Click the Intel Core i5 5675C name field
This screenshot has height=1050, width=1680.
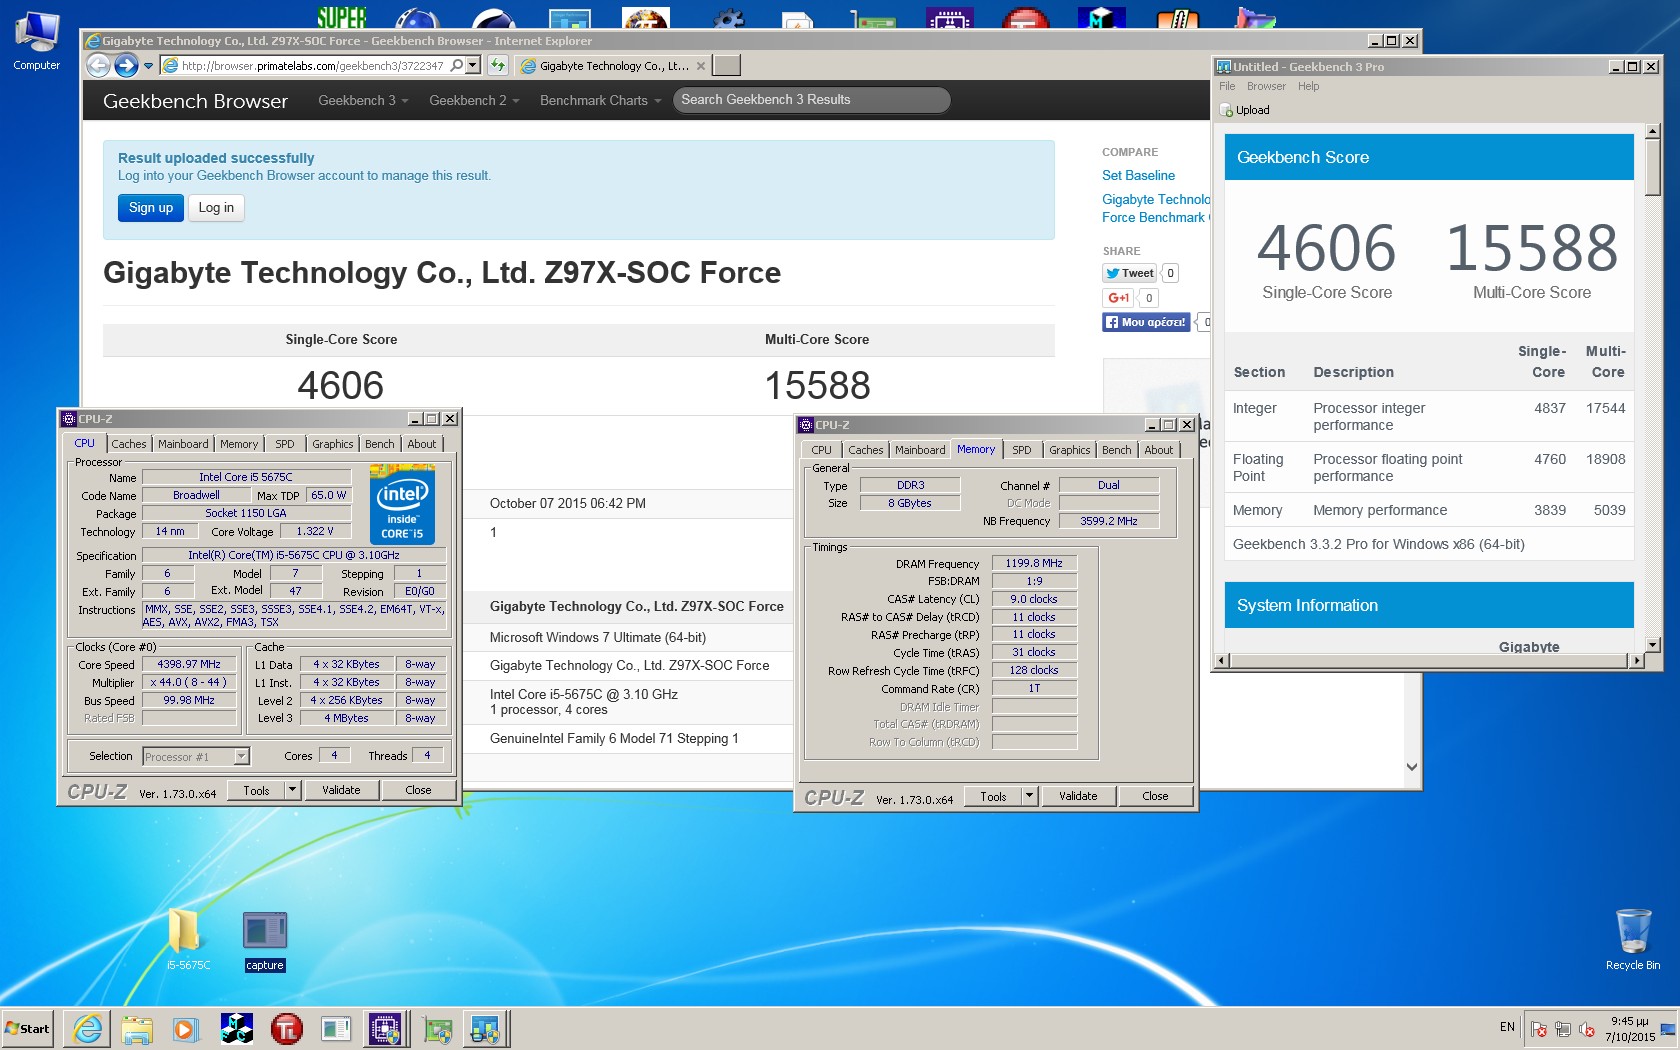tap(246, 477)
